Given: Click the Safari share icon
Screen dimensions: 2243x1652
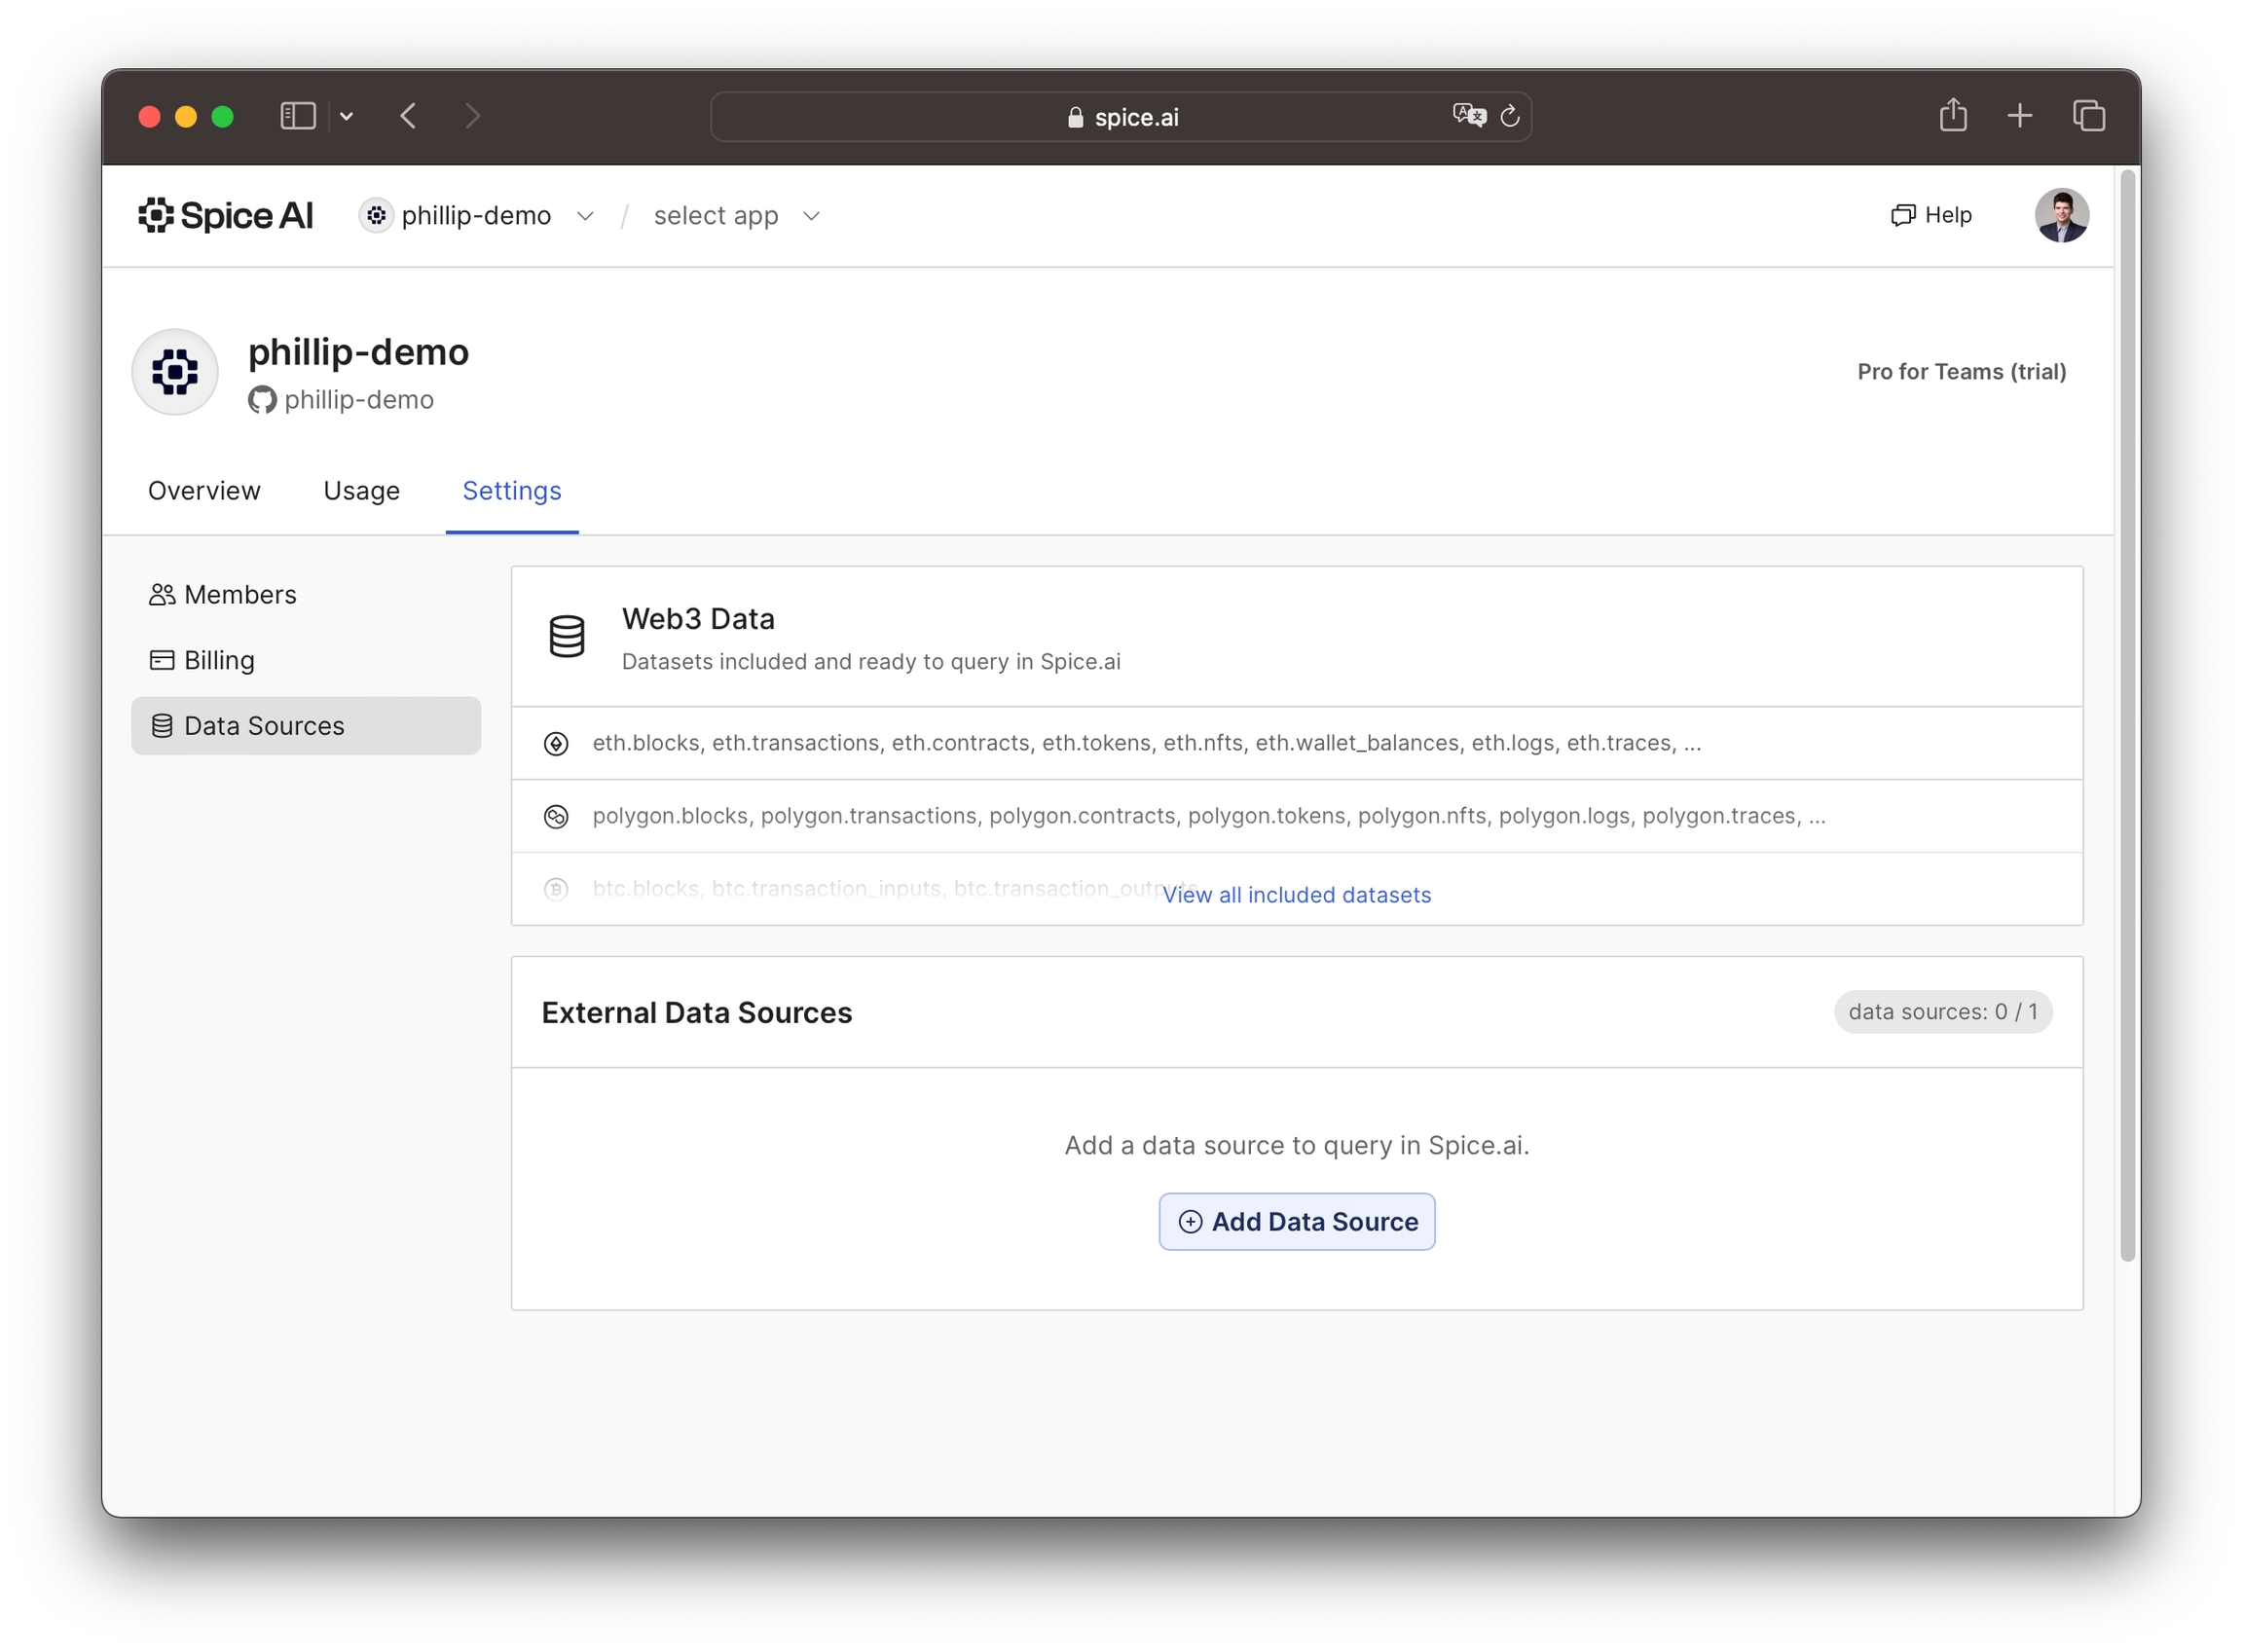Looking at the screenshot, I should [1952, 116].
